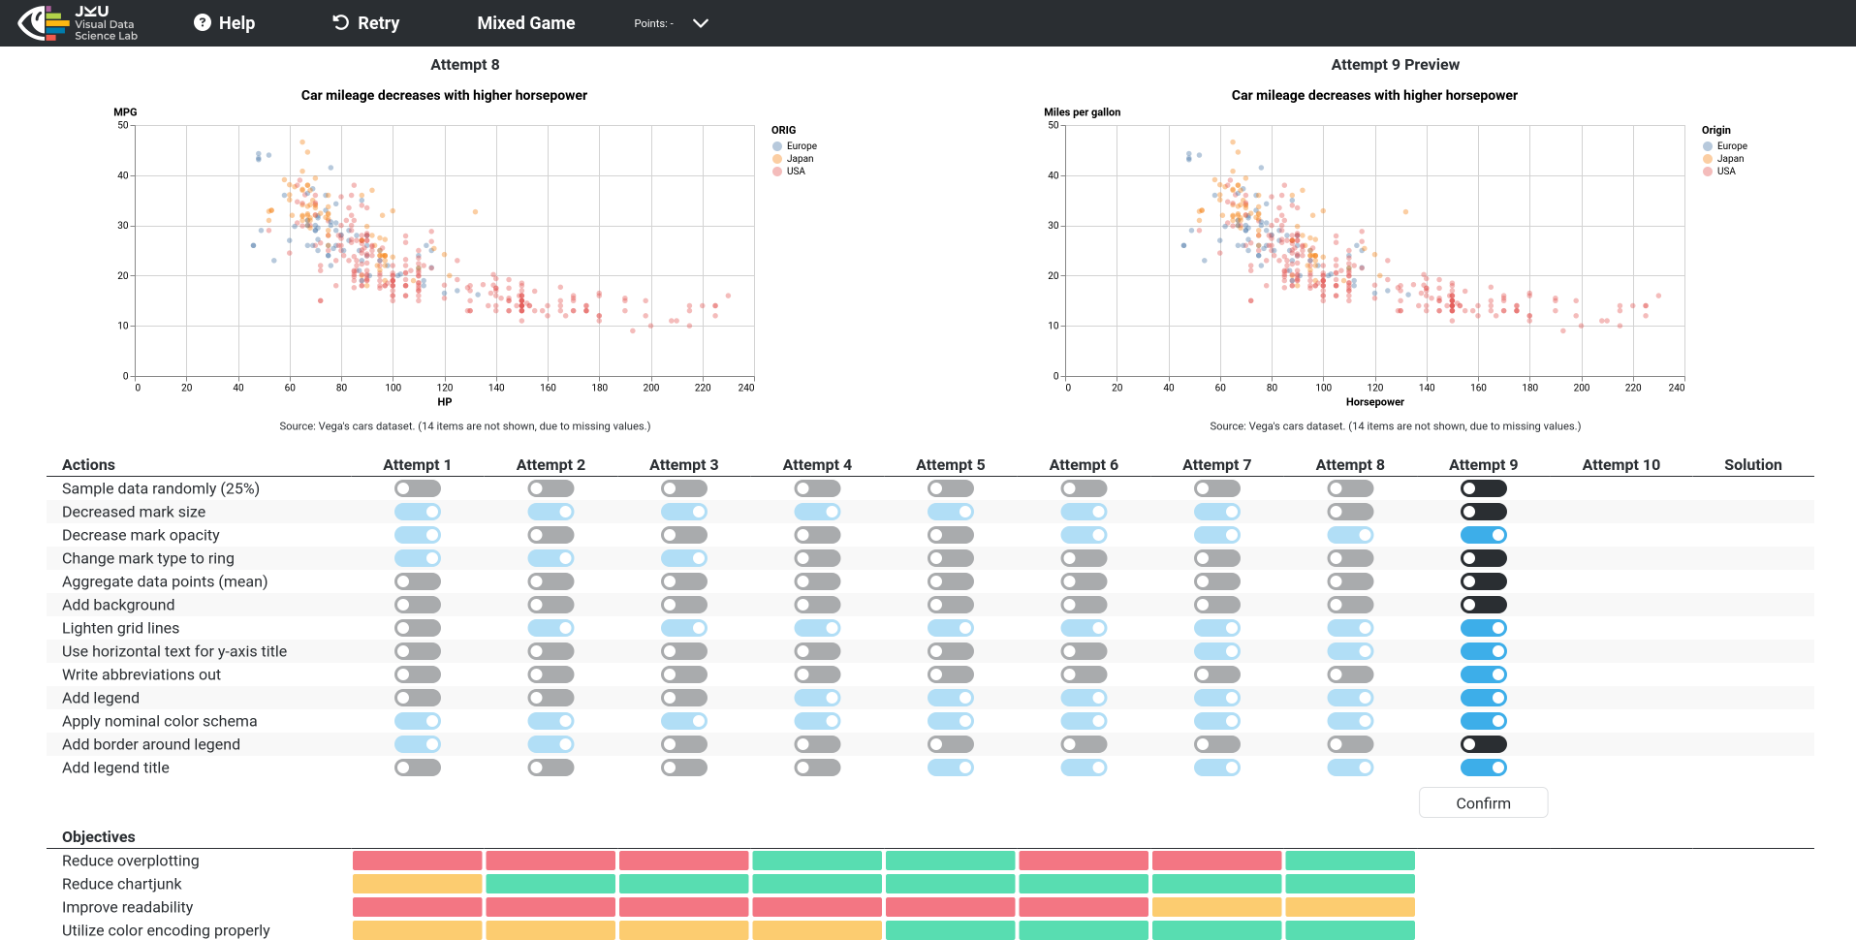Toggle Decreased mark size for Attempt 9
Viewport: 1857px width, 942px height.
click(x=1483, y=512)
